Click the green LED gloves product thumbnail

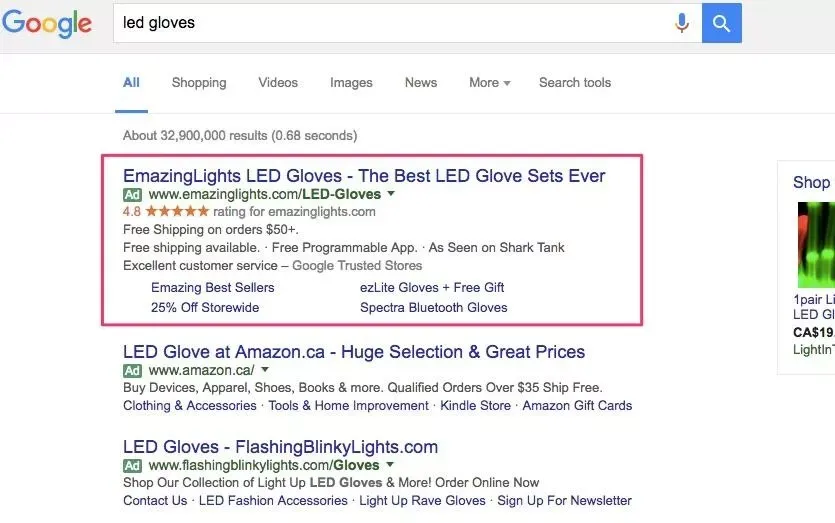click(816, 245)
